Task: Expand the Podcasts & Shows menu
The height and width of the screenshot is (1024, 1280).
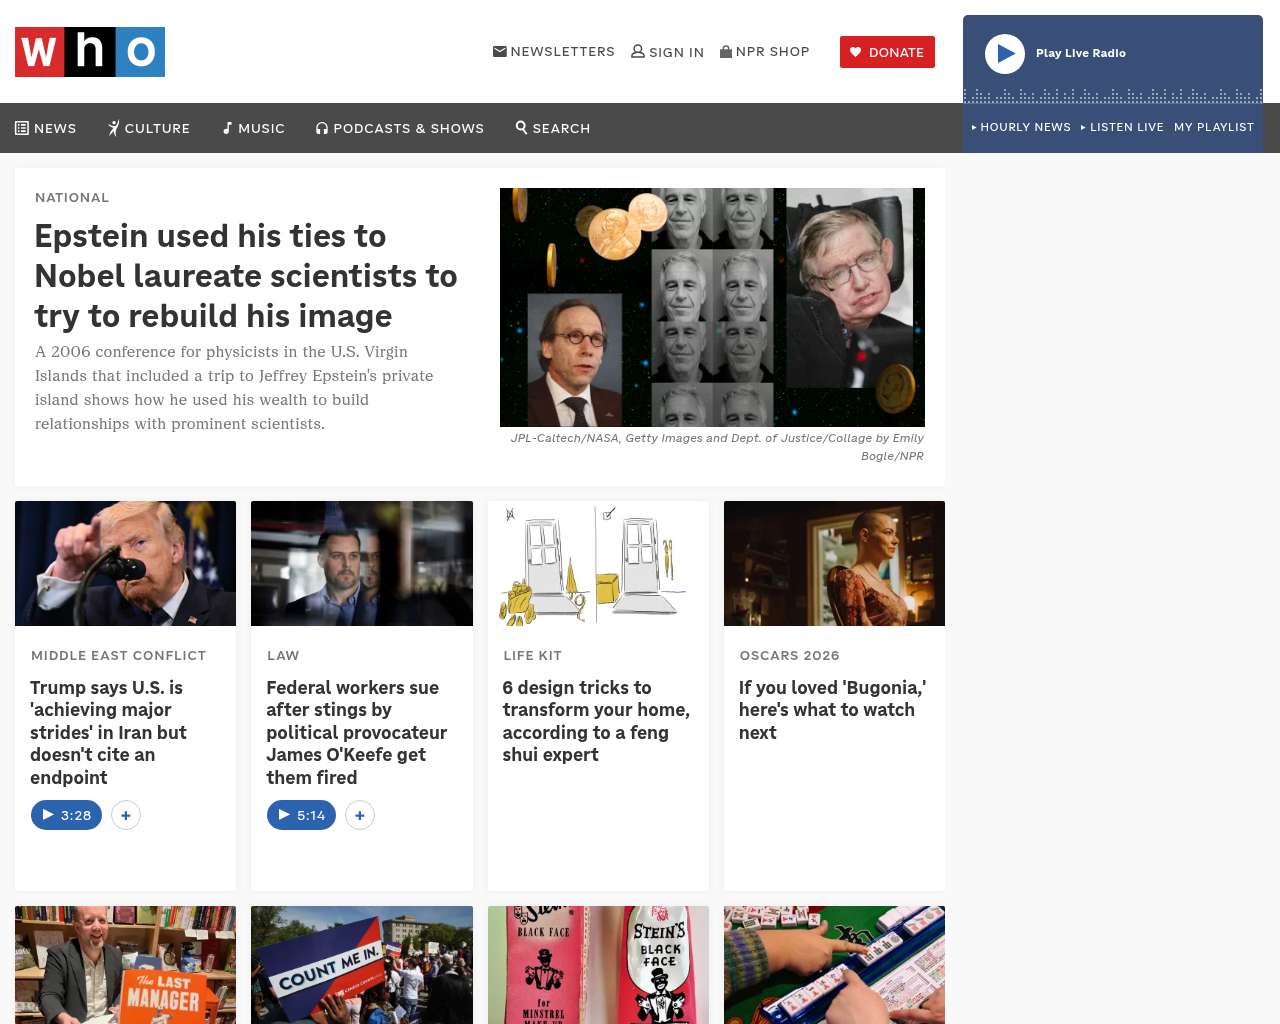Action: pyautogui.click(x=400, y=128)
